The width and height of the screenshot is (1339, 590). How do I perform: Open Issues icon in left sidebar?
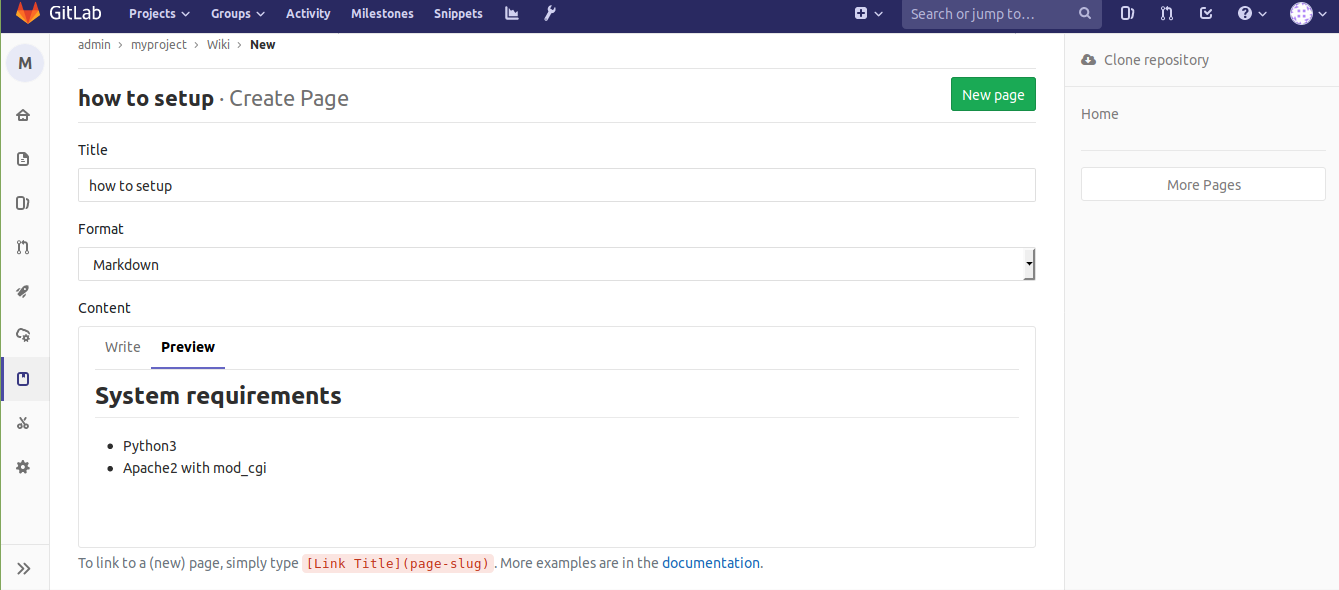pyautogui.click(x=24, y=203)
